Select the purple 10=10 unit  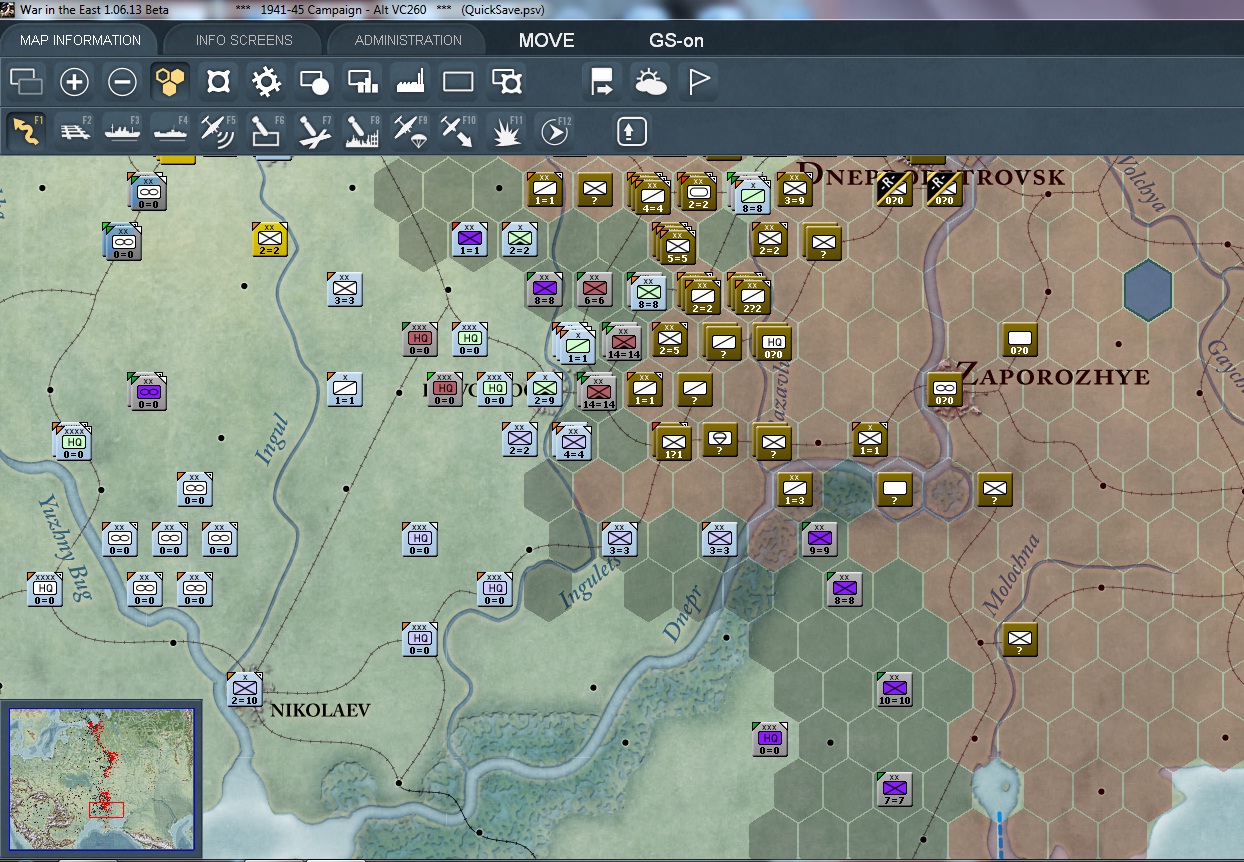[894, 689]
